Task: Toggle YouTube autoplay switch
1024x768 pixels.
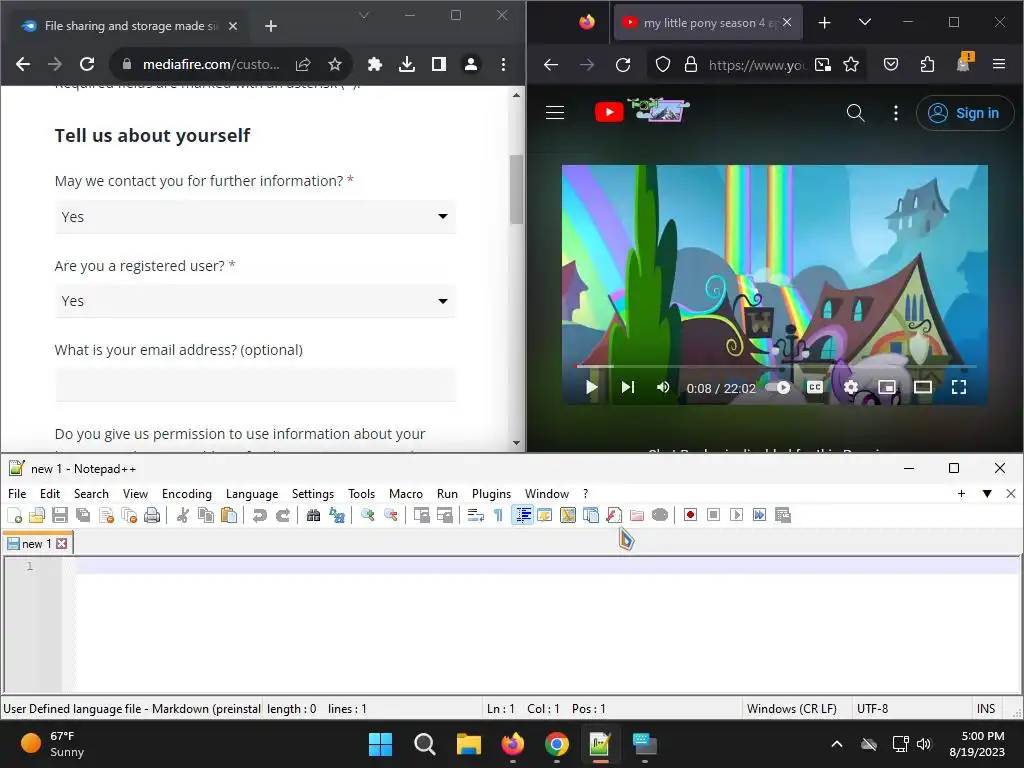Action: 778,387
